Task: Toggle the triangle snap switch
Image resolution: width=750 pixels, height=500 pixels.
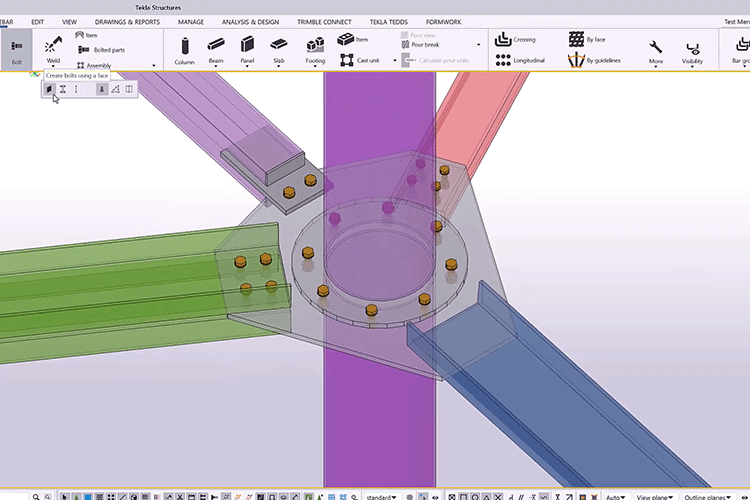Action: pos(486,497)
